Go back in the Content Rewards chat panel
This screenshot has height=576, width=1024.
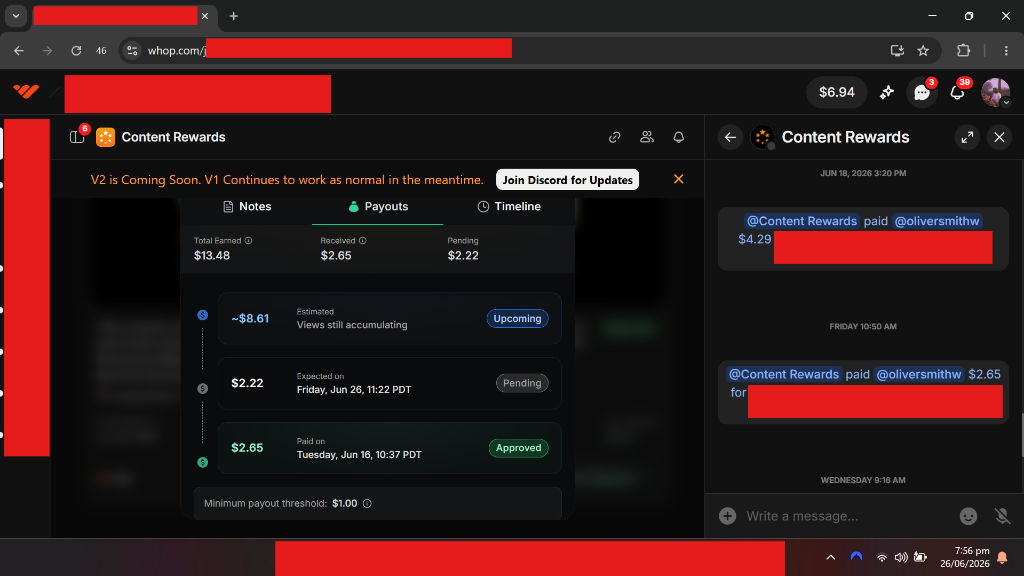pos(730,137)
